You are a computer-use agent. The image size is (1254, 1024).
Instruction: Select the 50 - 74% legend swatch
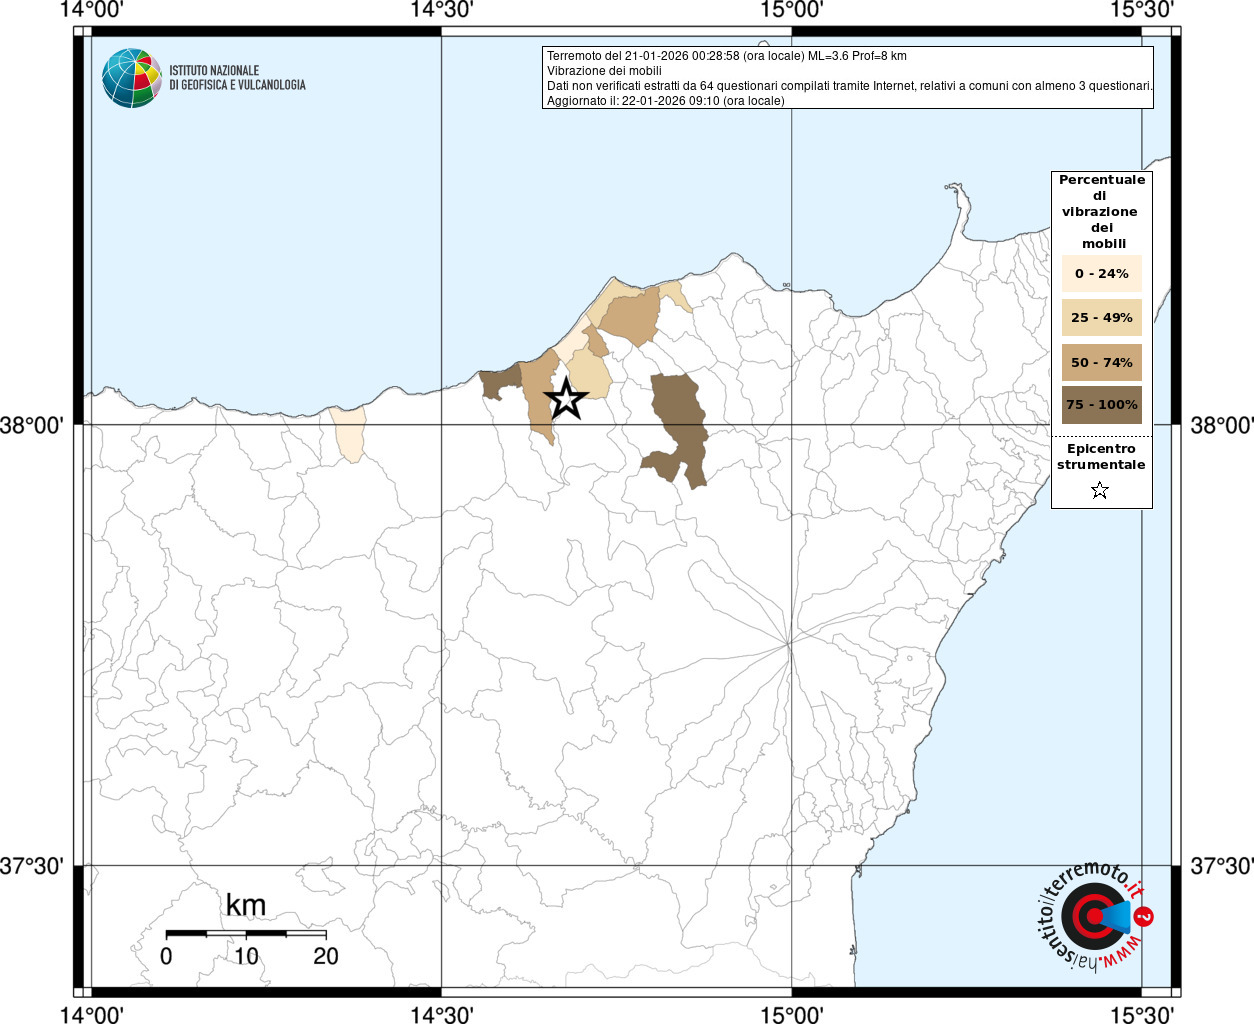click(1101, 362)
